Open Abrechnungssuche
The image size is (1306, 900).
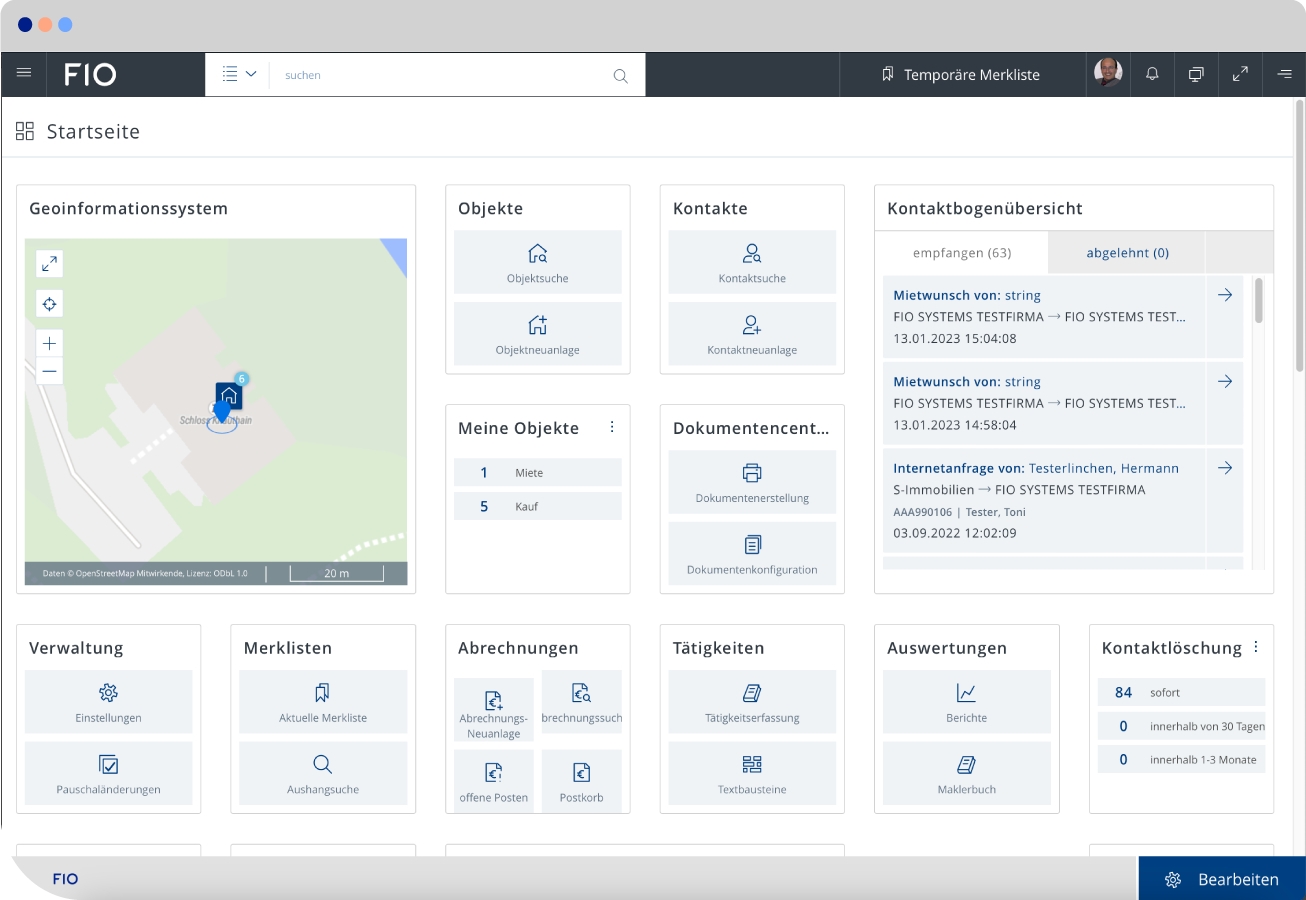582,702
